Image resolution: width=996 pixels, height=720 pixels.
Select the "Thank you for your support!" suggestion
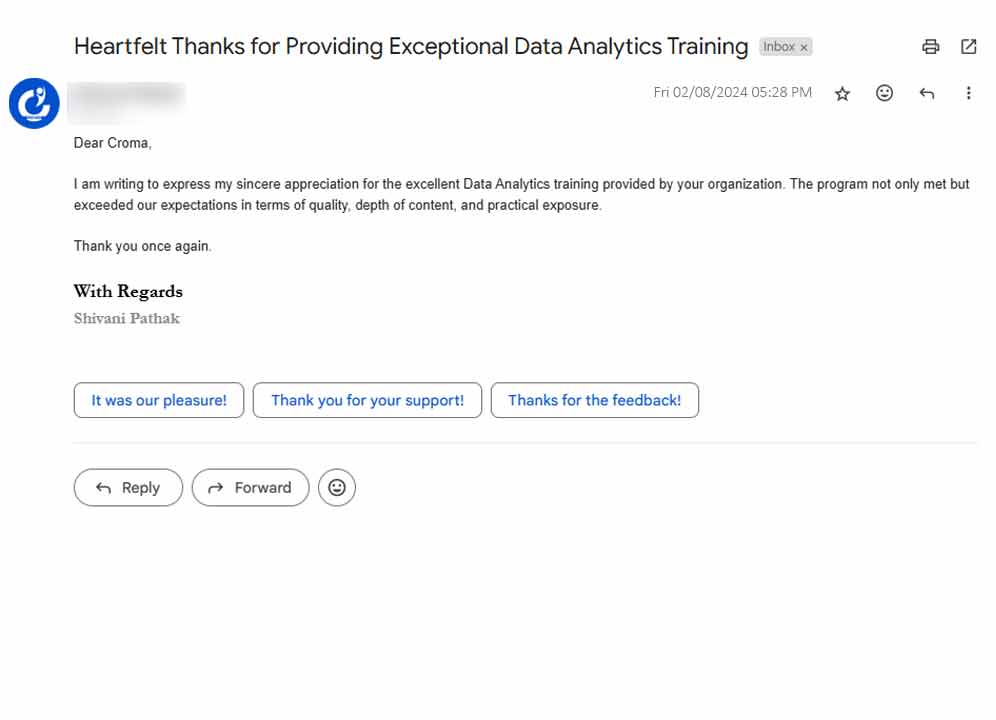tap(367, 400)
